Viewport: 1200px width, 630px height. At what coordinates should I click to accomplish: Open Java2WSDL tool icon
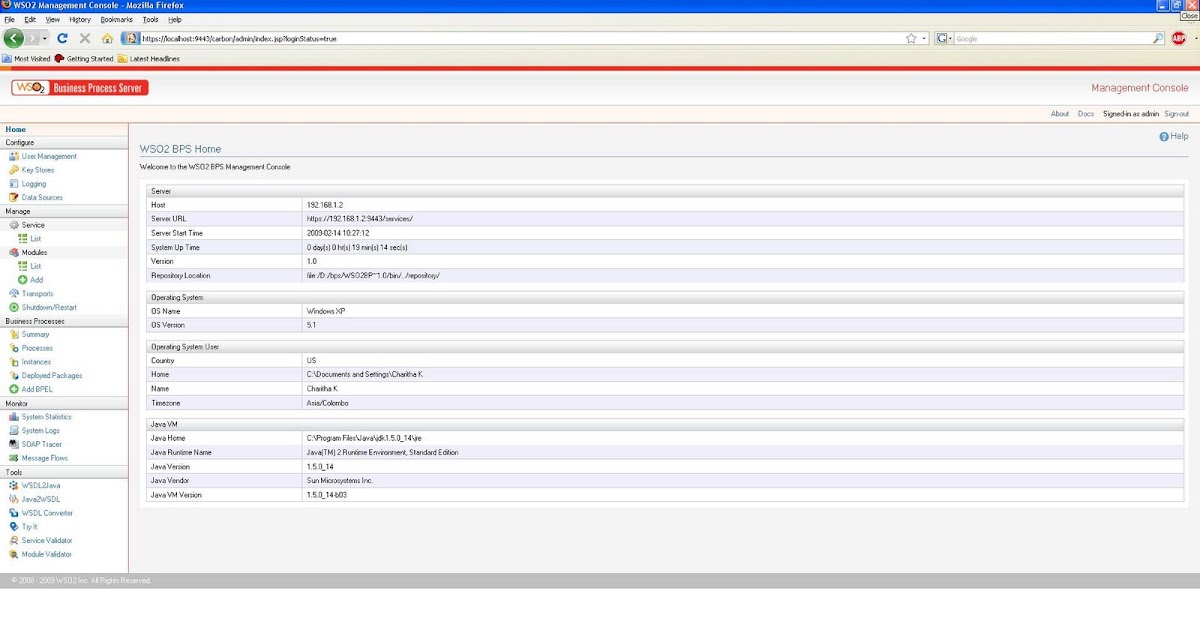point(13,499)
